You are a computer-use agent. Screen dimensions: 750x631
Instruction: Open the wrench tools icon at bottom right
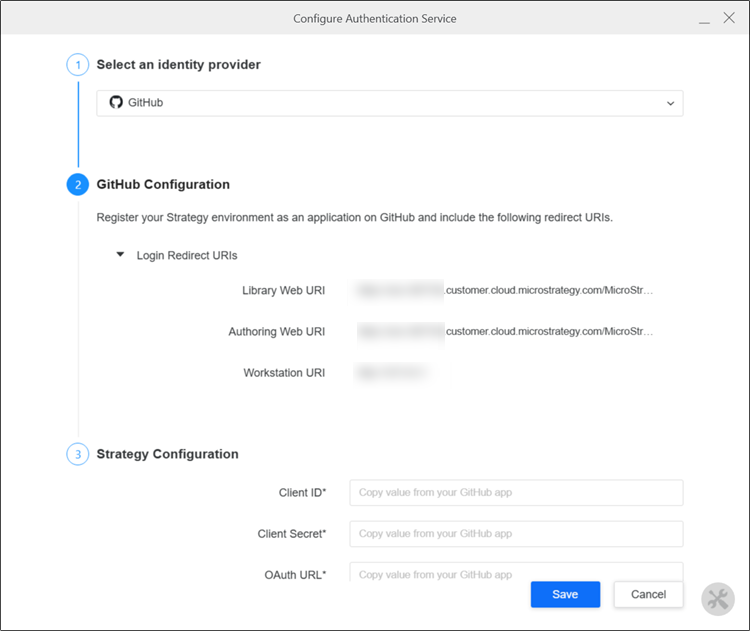point(717,599)
